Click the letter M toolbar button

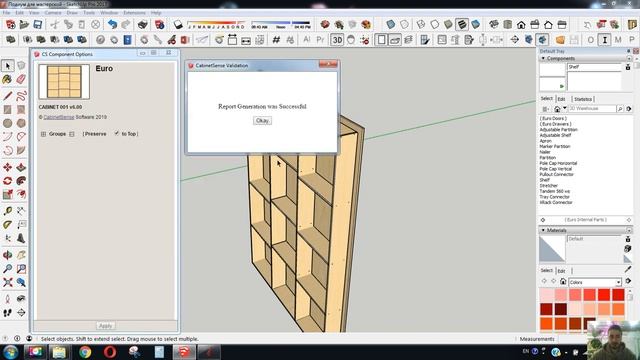618,40
